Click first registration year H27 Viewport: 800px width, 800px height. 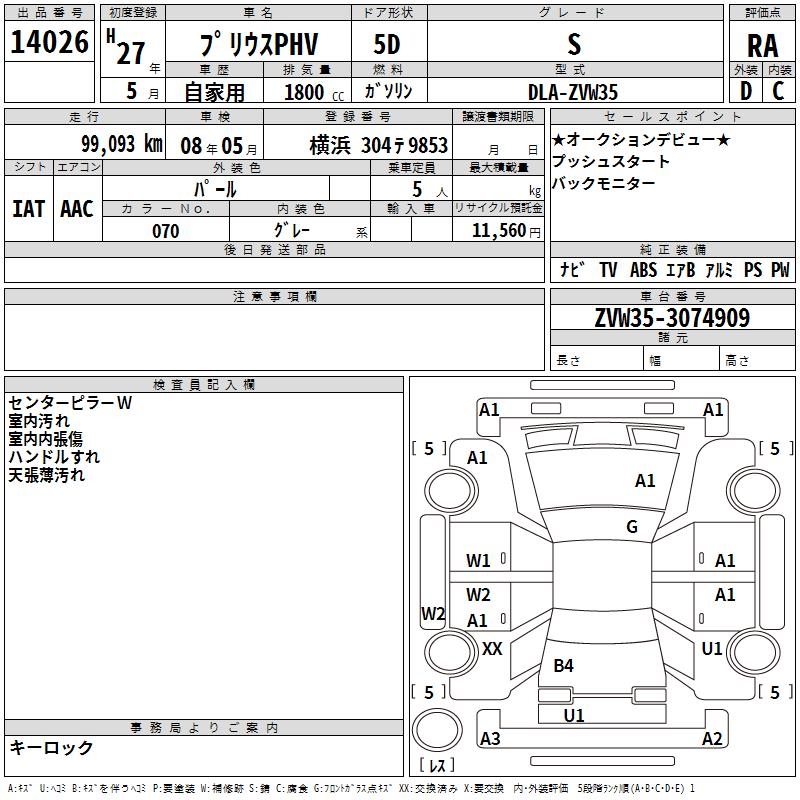126,48
